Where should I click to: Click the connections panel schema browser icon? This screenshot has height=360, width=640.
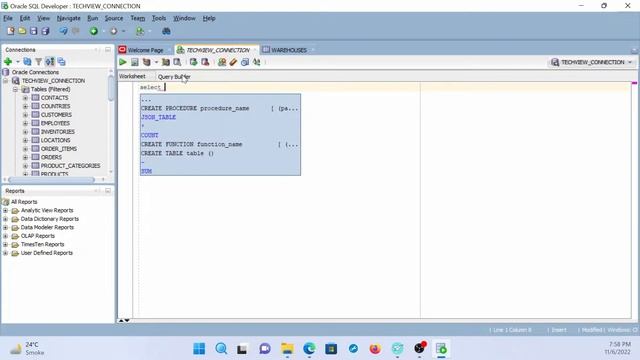[x=50, y=62]
